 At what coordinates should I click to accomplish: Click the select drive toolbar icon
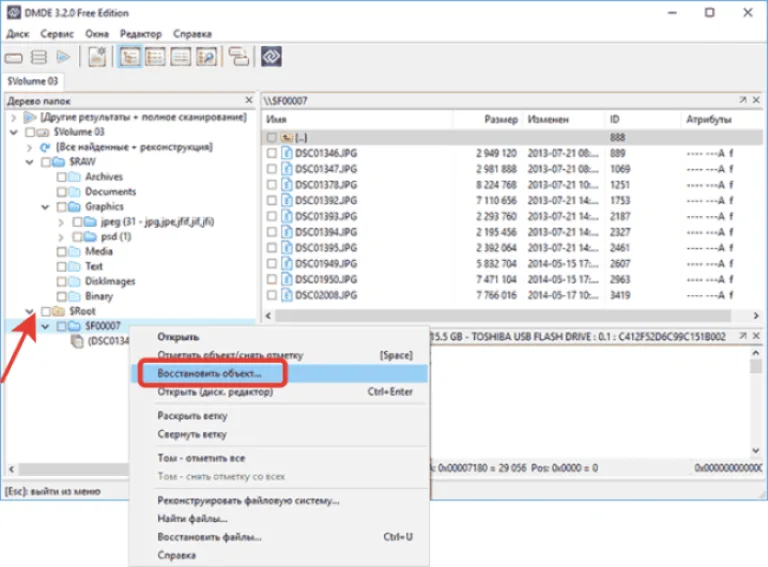14,58
